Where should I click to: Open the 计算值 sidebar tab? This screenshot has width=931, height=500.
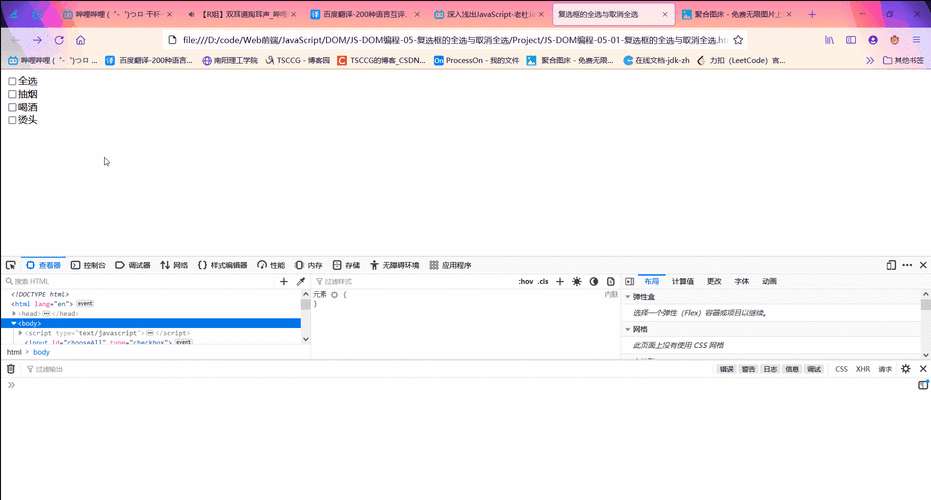click(x=683, y=282)
